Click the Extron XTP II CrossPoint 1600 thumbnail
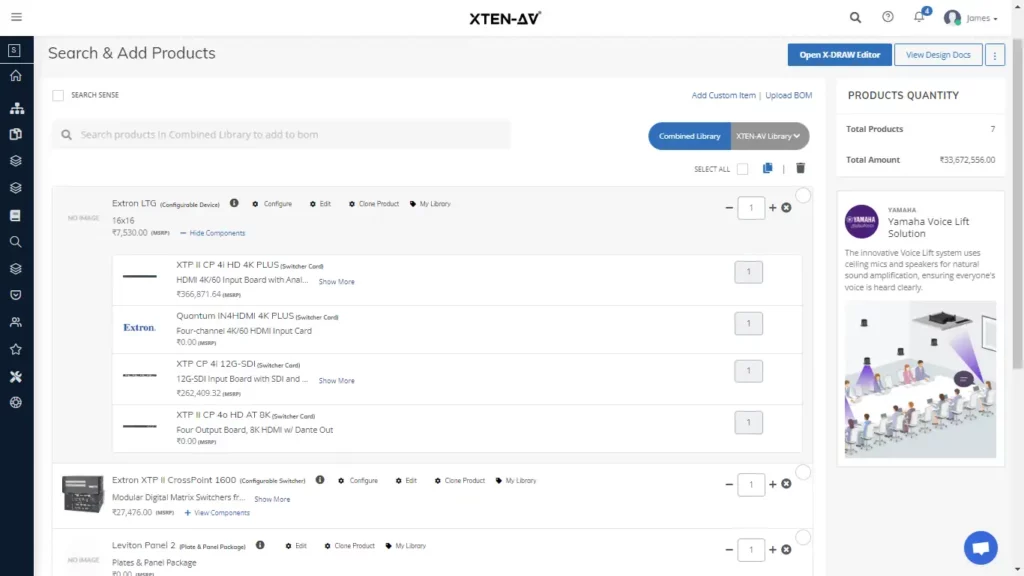Image resolution: width=1024 pixels, height=576 pixels. click(83, 494)
